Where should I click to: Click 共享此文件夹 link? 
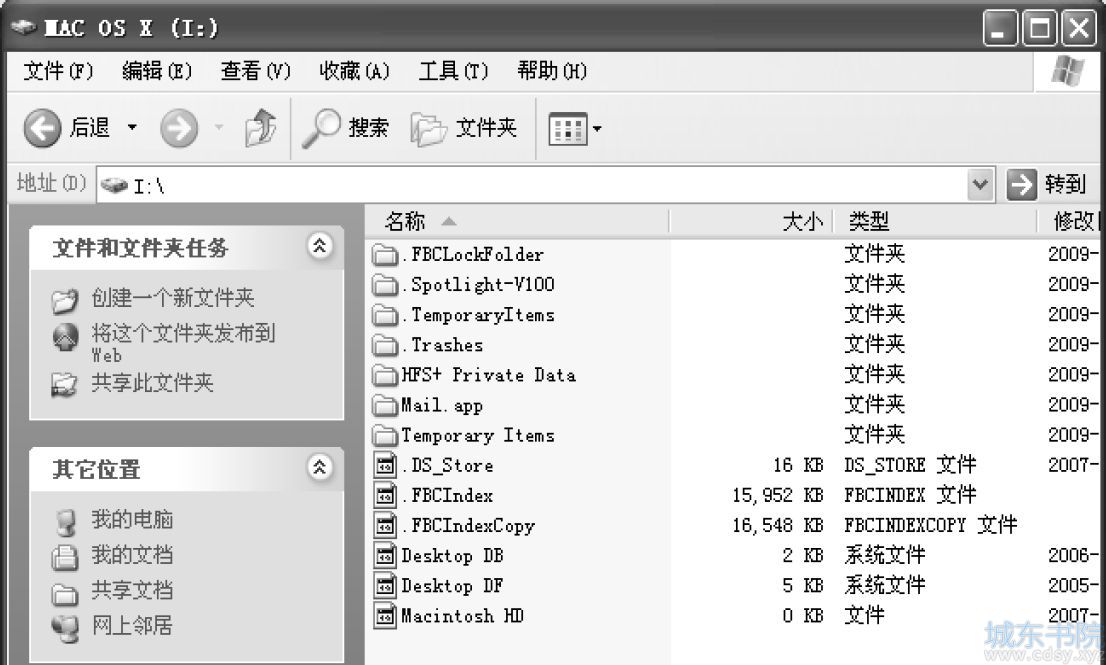tap(152, 383)
